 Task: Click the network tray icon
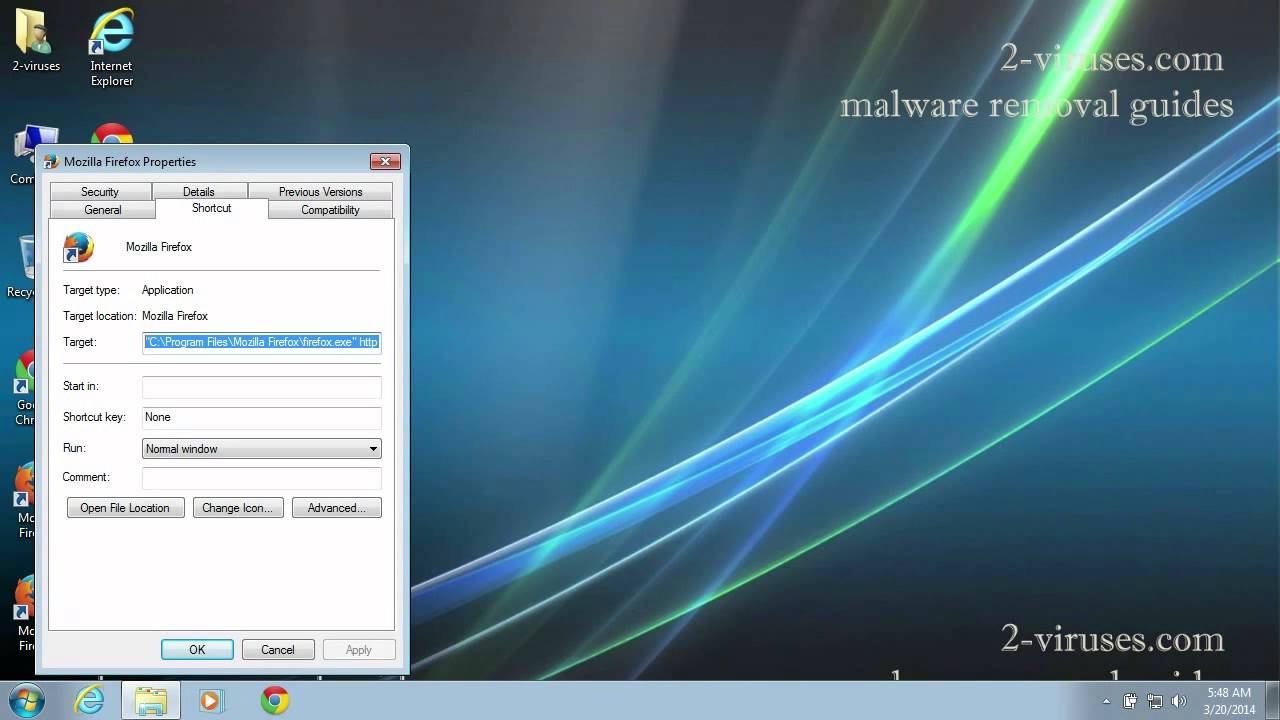point(1155,701)
